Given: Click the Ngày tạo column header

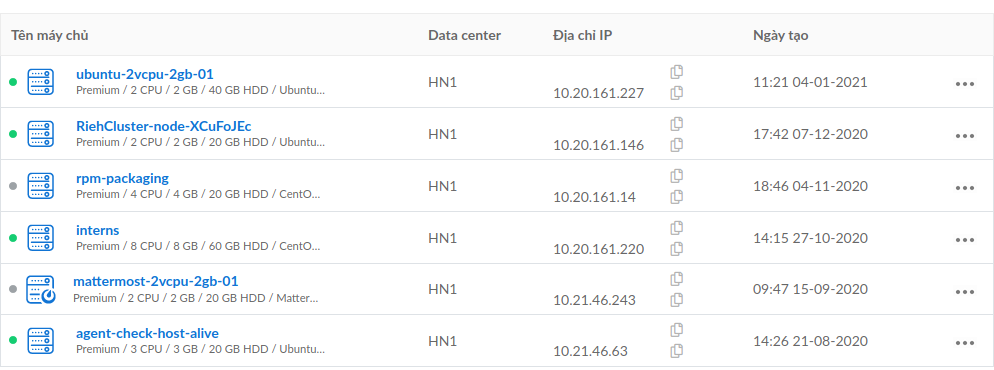Looking at the screenshot, I should [x=780, y=35].
